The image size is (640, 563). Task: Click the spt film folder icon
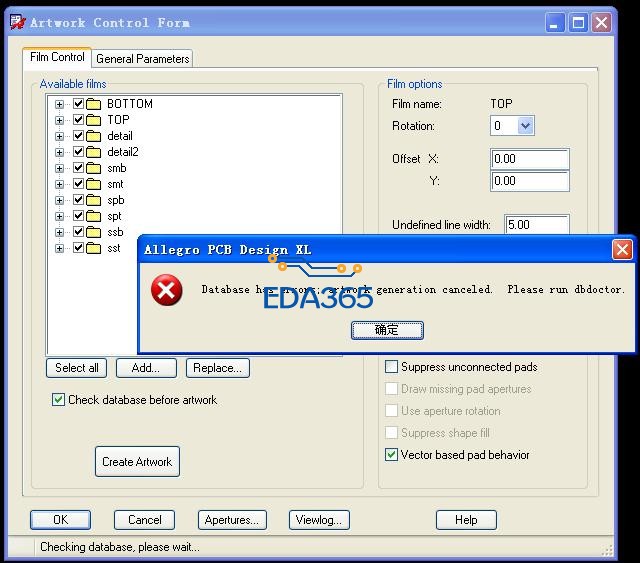[93, 216]
